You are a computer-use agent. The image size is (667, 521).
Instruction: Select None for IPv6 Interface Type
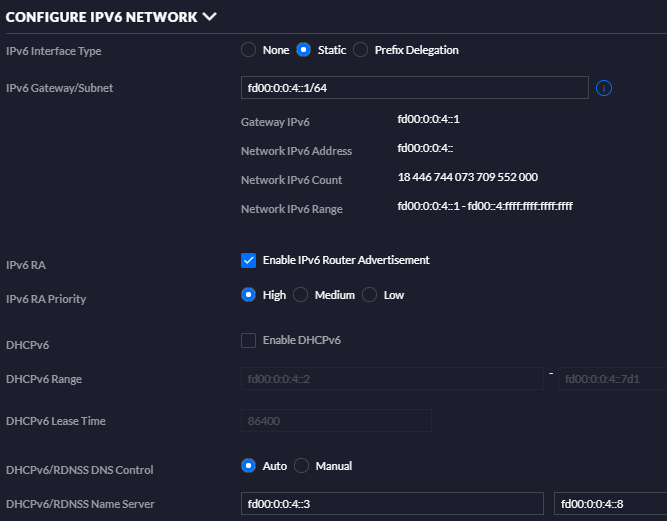point(248,50)
